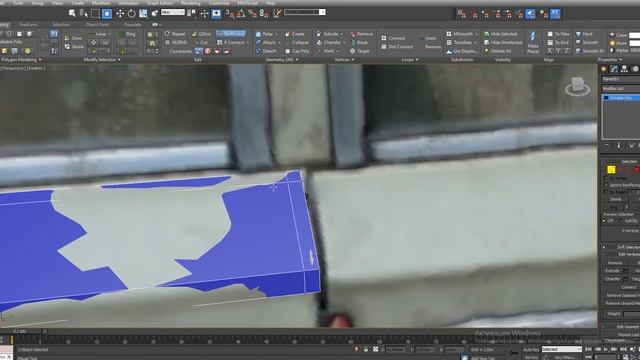Switch to the Freeform ribbon tab
640x360 pixels.
tap(28, 24)
